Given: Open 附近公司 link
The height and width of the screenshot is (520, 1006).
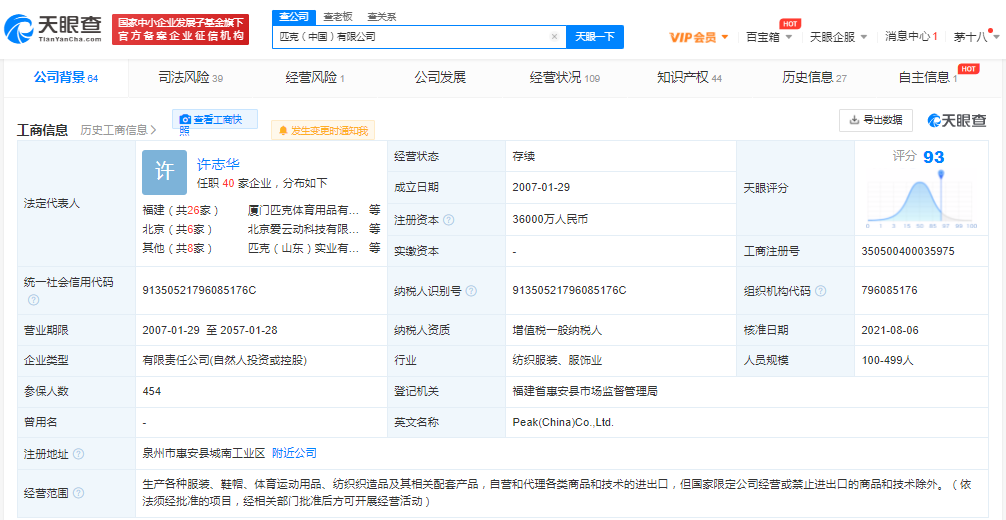Looking at the screenshot, I should [x=294, y=453].
